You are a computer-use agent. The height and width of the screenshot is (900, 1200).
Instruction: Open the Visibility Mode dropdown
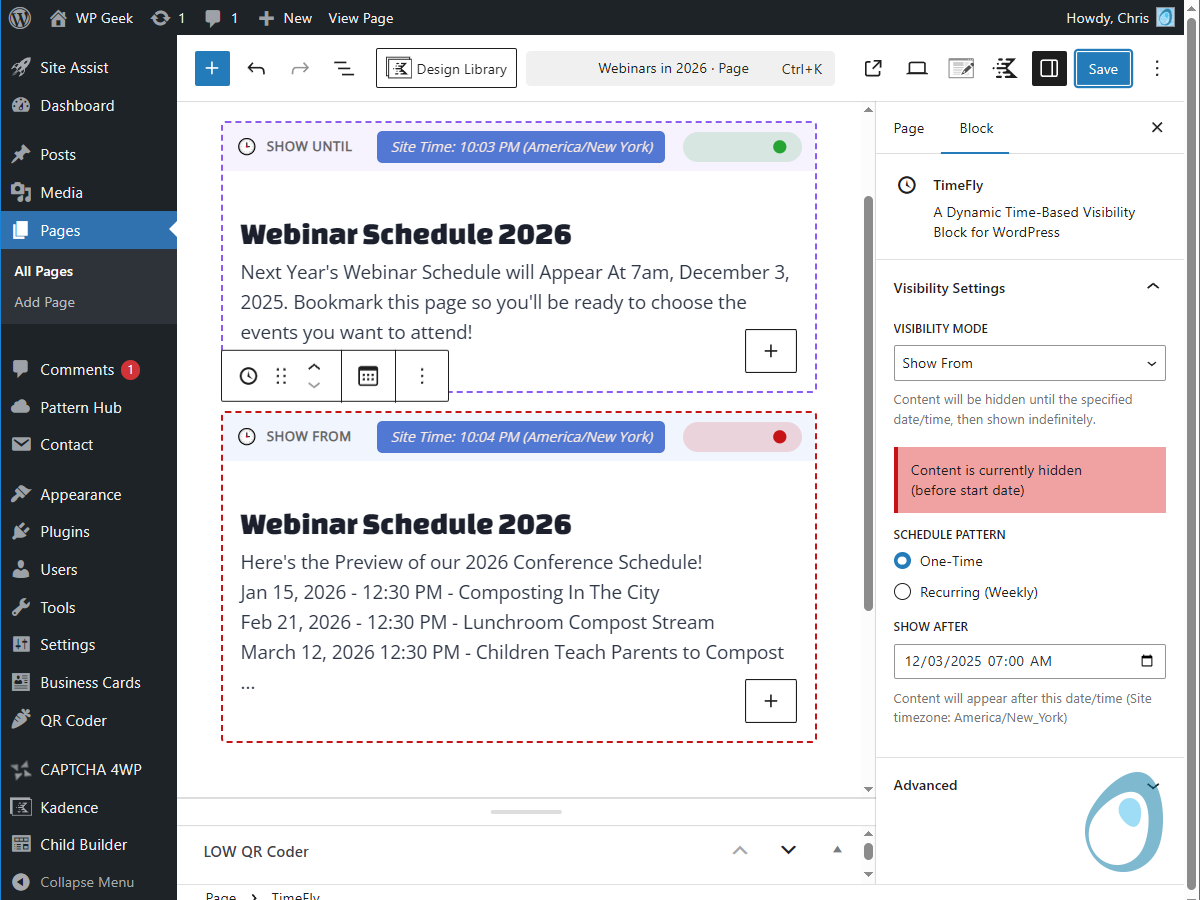[1030, 363]
